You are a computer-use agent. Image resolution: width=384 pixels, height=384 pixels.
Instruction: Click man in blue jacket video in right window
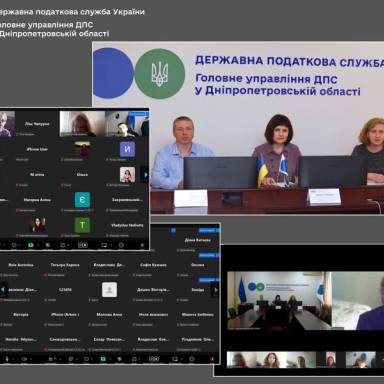(358, 301)
